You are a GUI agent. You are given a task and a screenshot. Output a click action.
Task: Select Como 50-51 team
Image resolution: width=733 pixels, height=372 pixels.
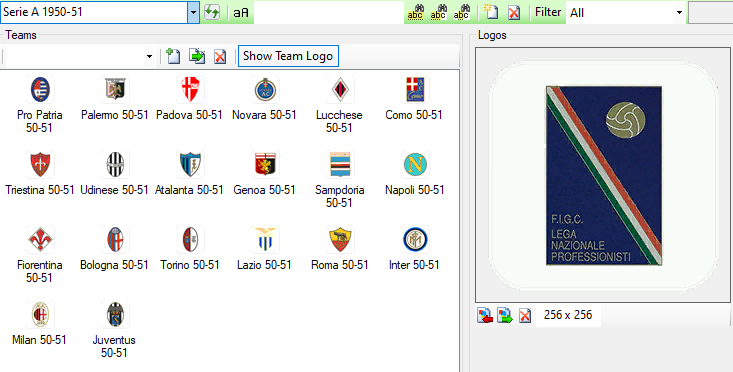(414, 99)
